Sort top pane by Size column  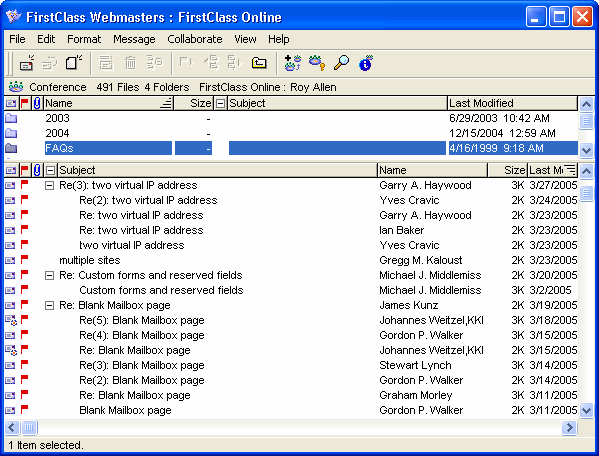(193, 103)
